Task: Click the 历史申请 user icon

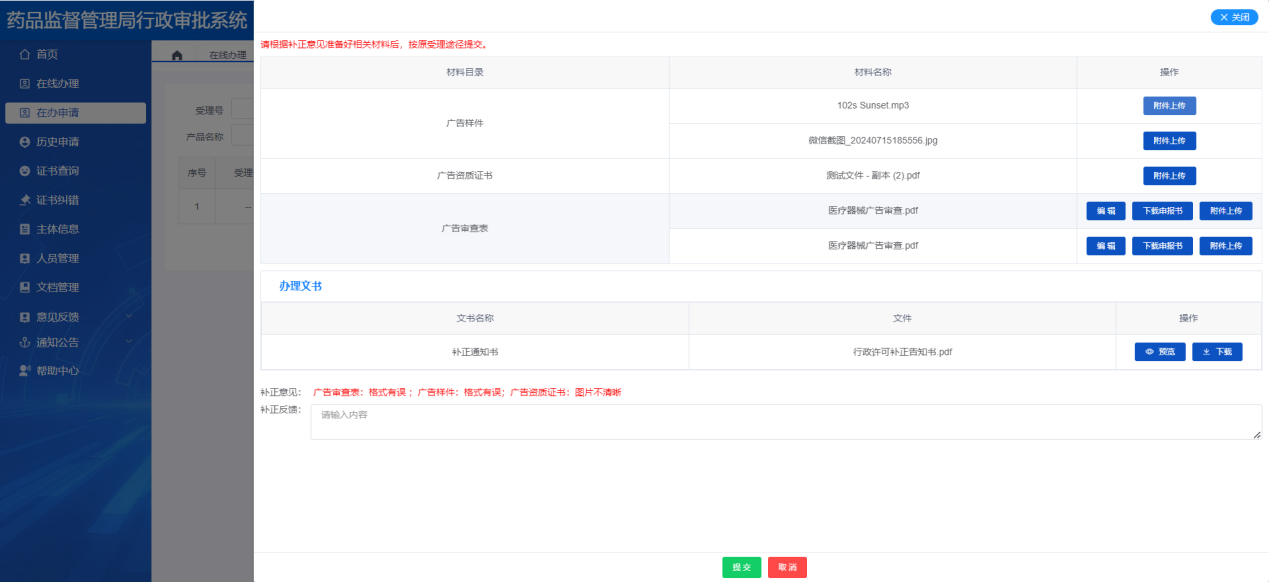Action: [x=25, y=142]
